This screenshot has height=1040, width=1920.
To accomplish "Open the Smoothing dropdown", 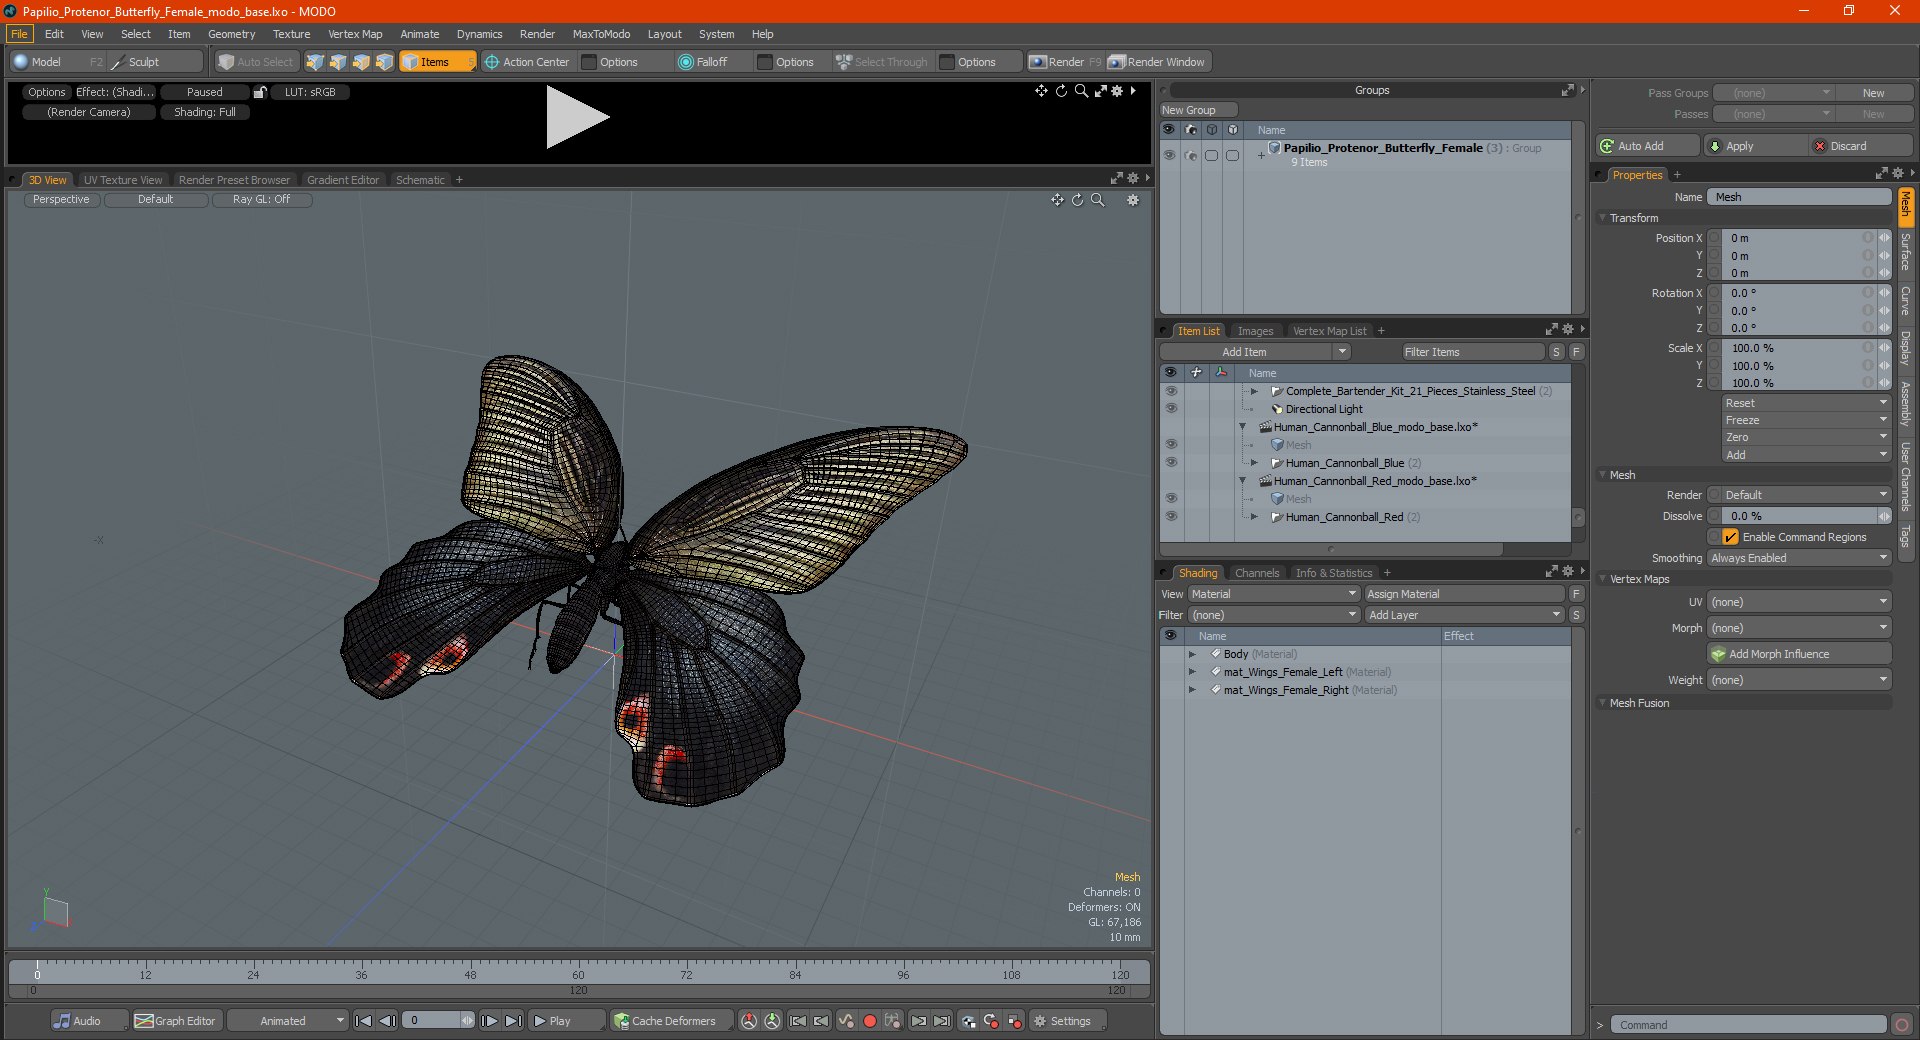I will click(1798, 558).
